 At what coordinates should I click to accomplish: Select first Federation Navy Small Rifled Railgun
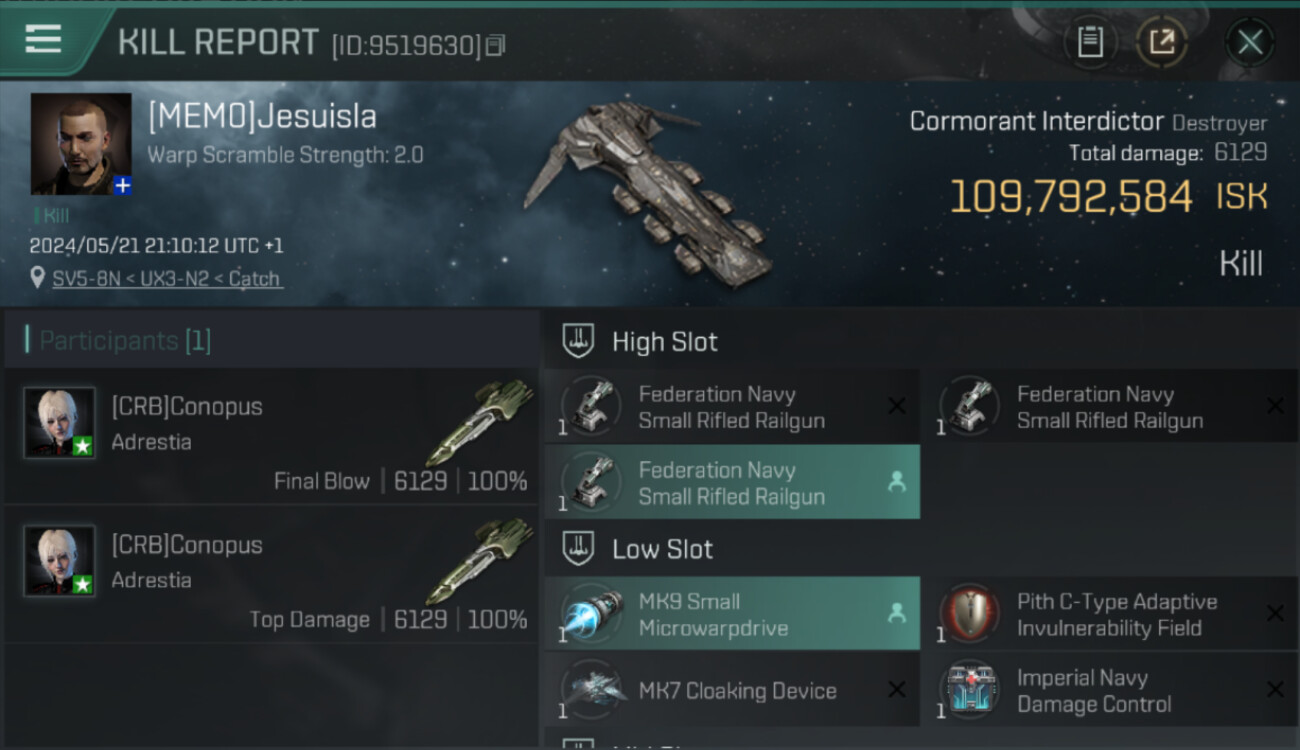[x=732, y=407]
